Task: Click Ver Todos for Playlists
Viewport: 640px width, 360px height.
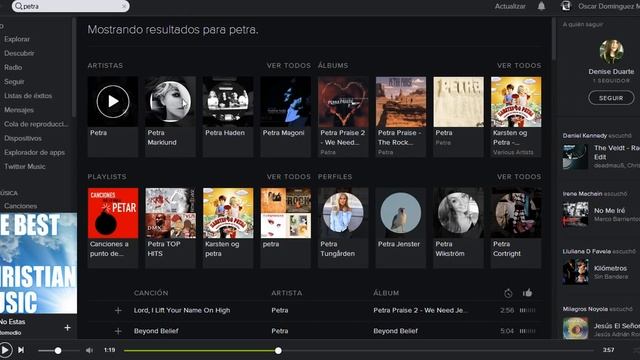Action: pos(289,177)
